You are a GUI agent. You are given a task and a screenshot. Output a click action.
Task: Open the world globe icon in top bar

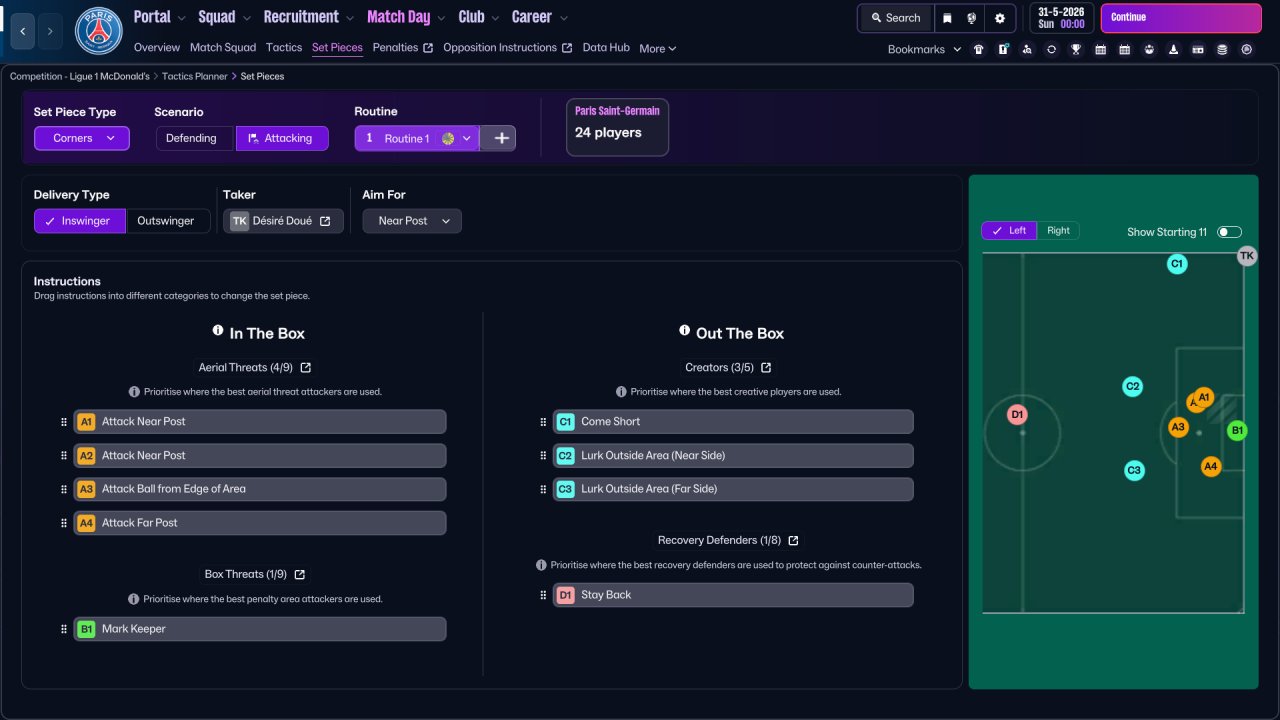tap(971, 18)
